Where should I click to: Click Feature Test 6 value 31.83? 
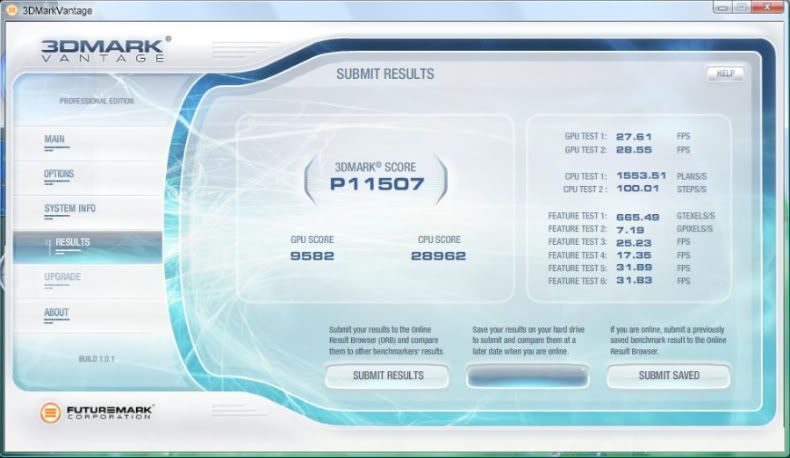coord(634,281)
